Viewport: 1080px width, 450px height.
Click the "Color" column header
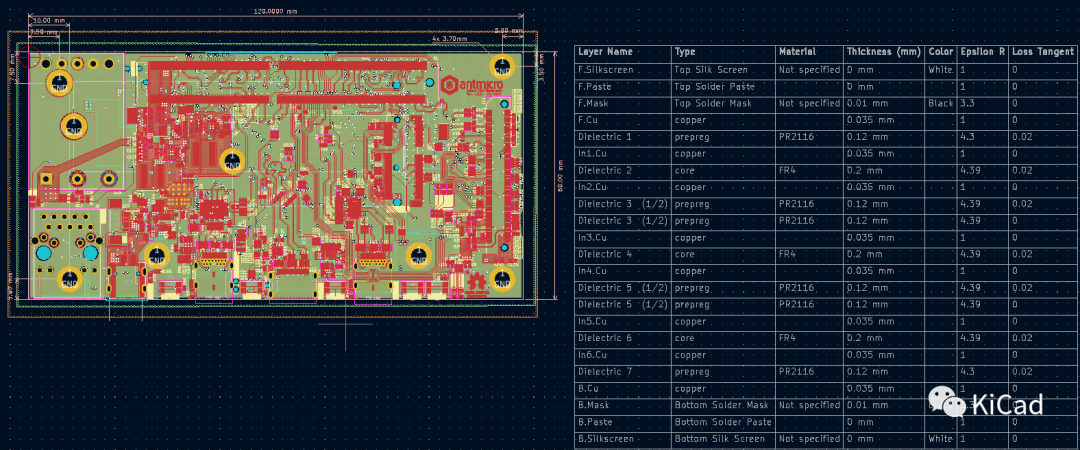click(941, 52)
